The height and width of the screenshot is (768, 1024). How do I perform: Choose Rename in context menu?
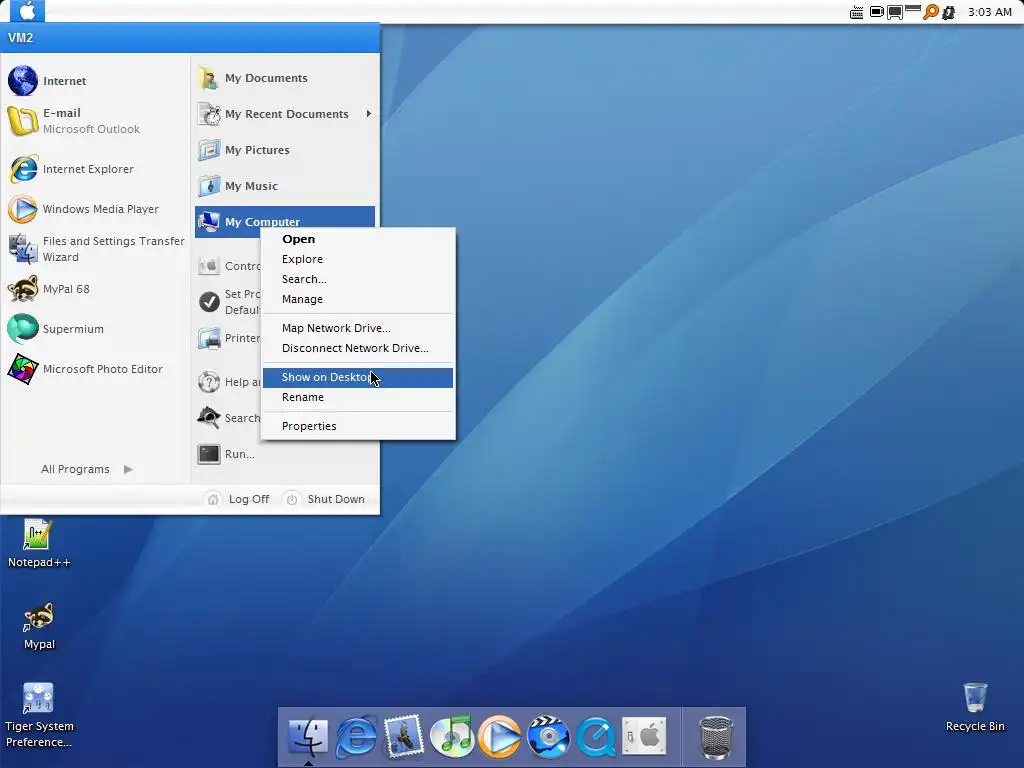pos(358,397)
